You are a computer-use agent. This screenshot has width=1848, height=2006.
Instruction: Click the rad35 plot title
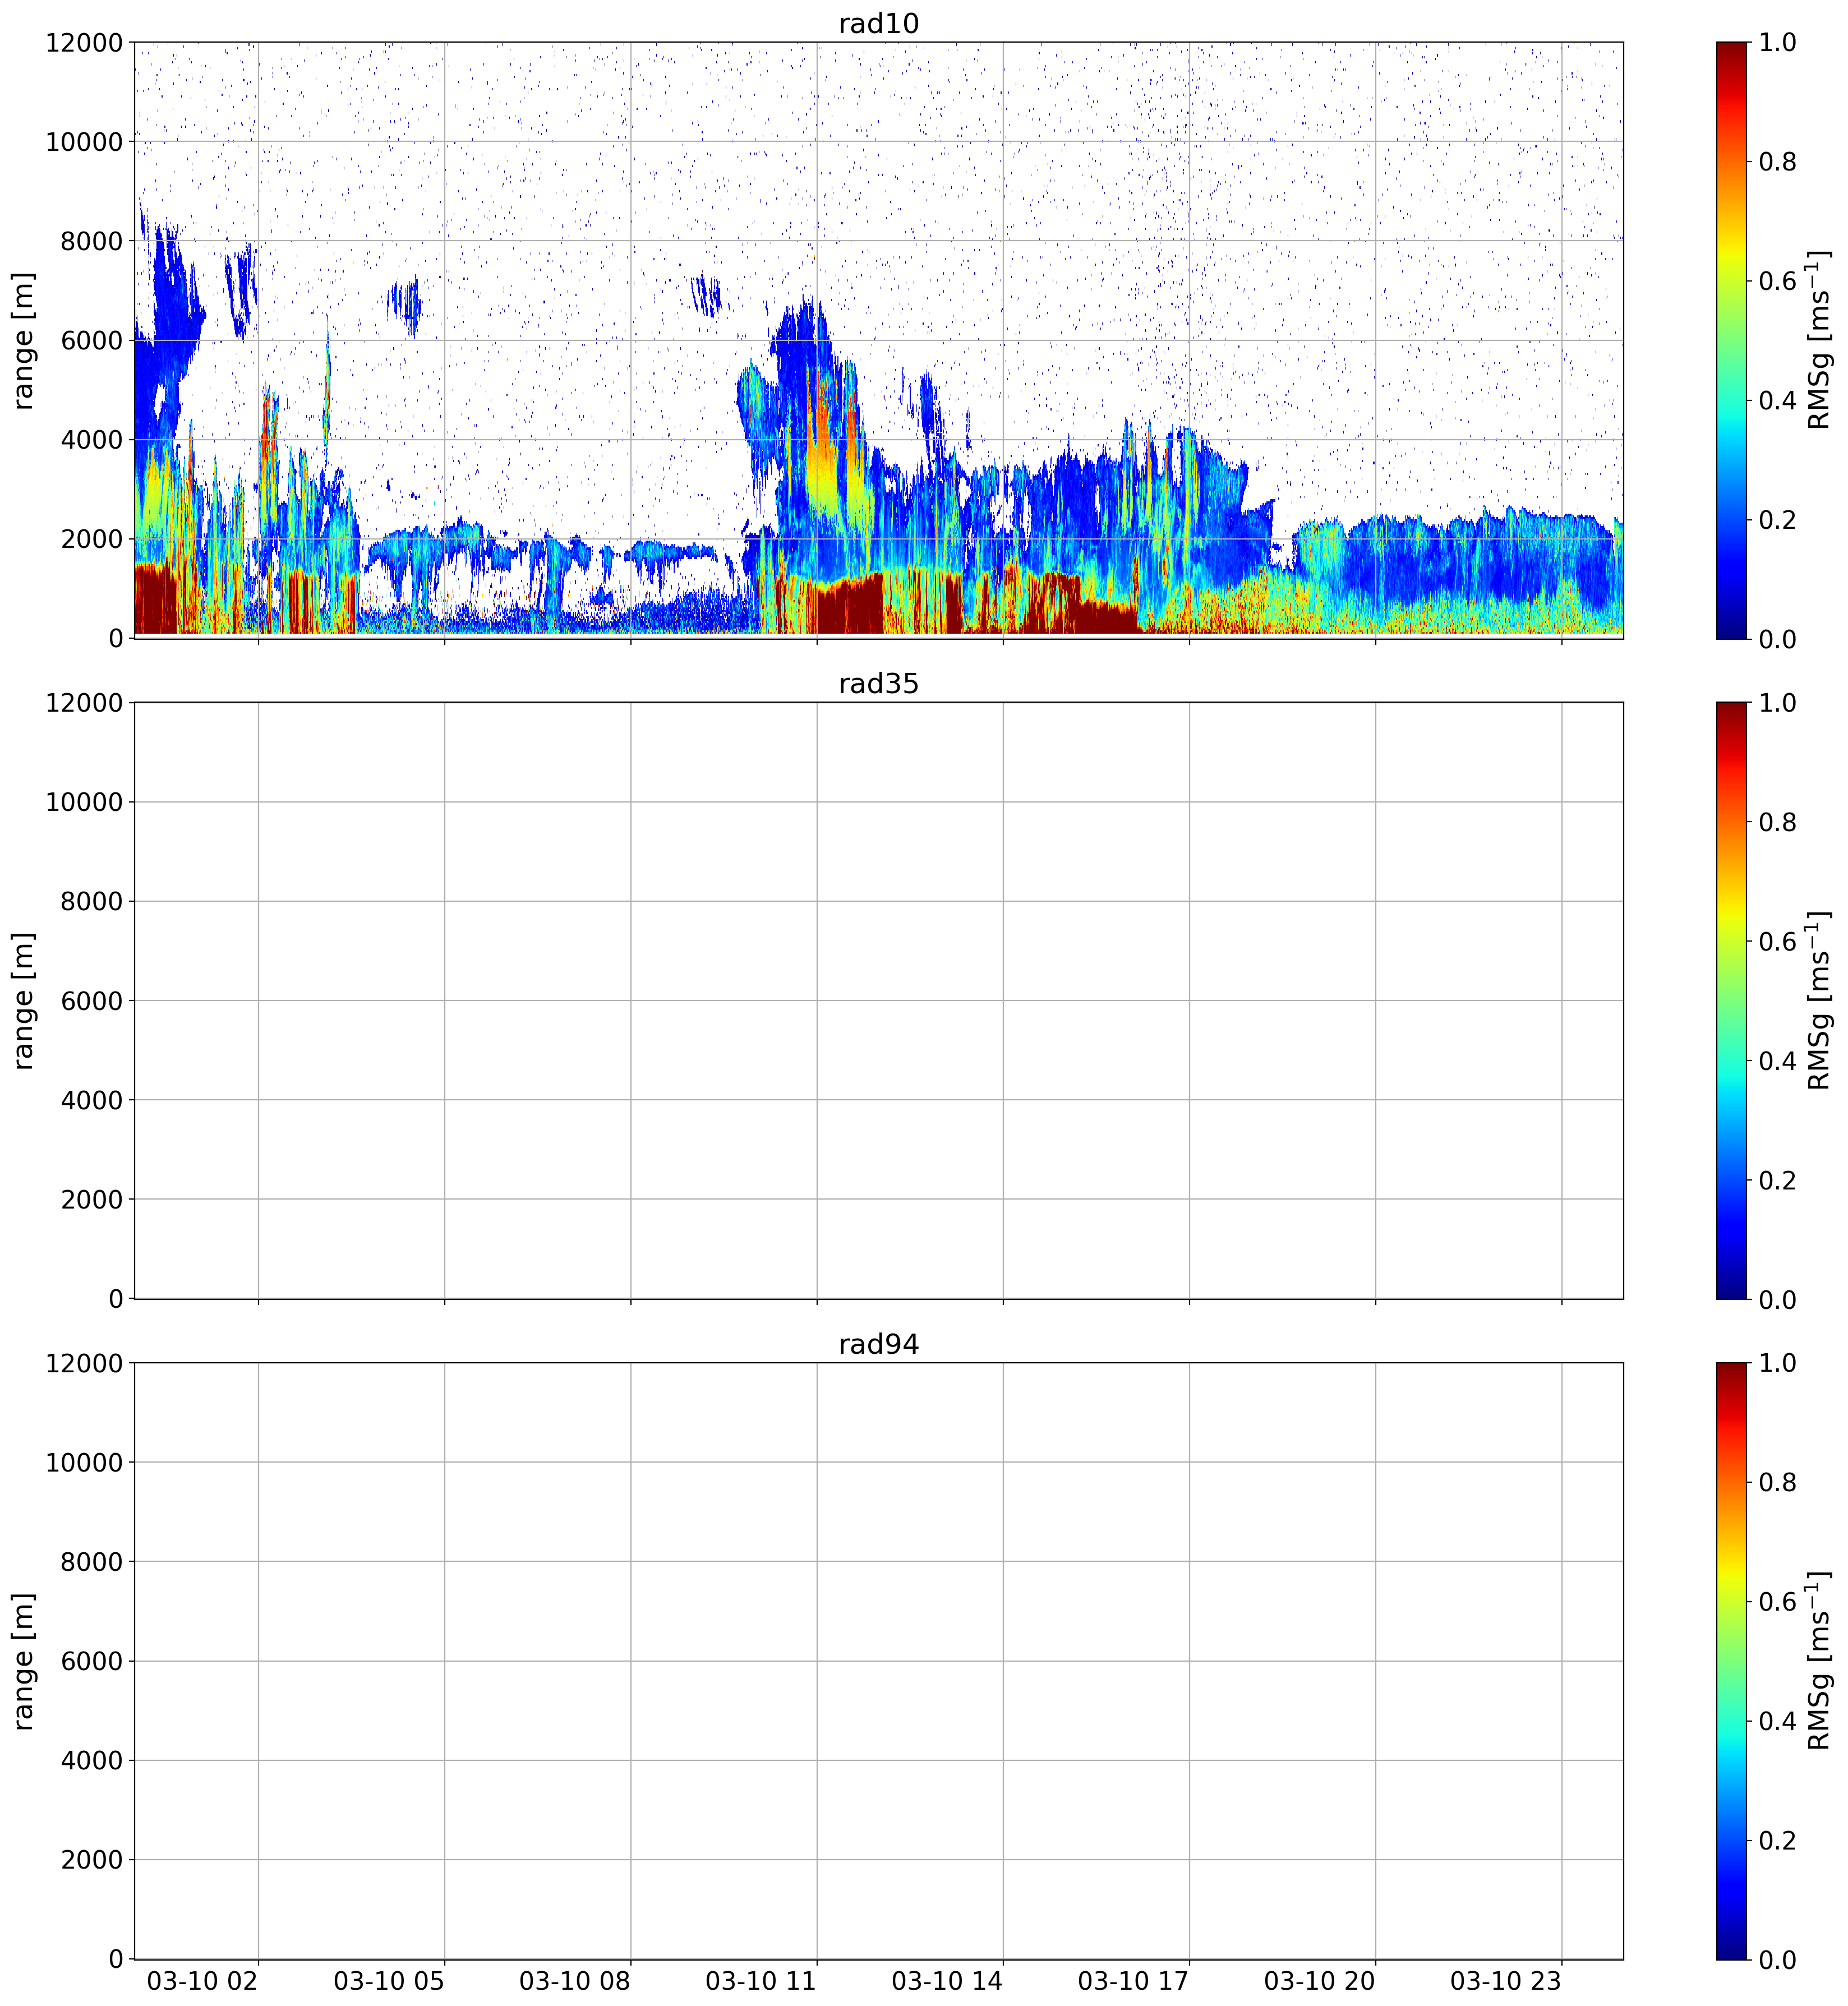click(878, 684)
